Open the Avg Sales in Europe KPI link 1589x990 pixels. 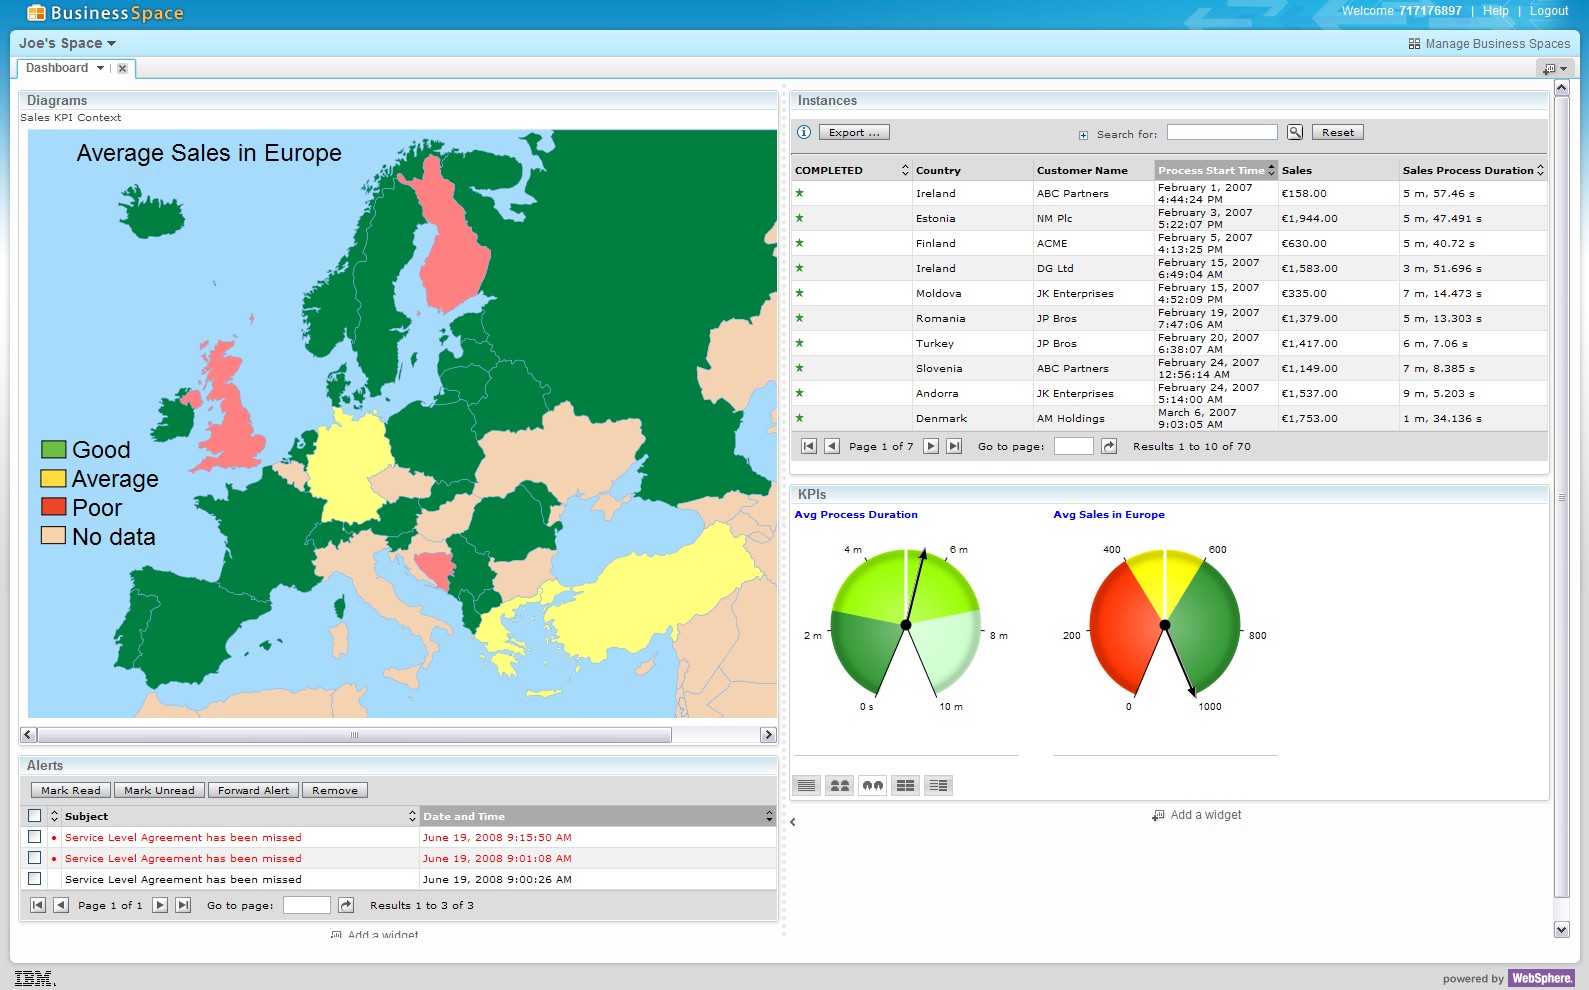point(1109,515)
